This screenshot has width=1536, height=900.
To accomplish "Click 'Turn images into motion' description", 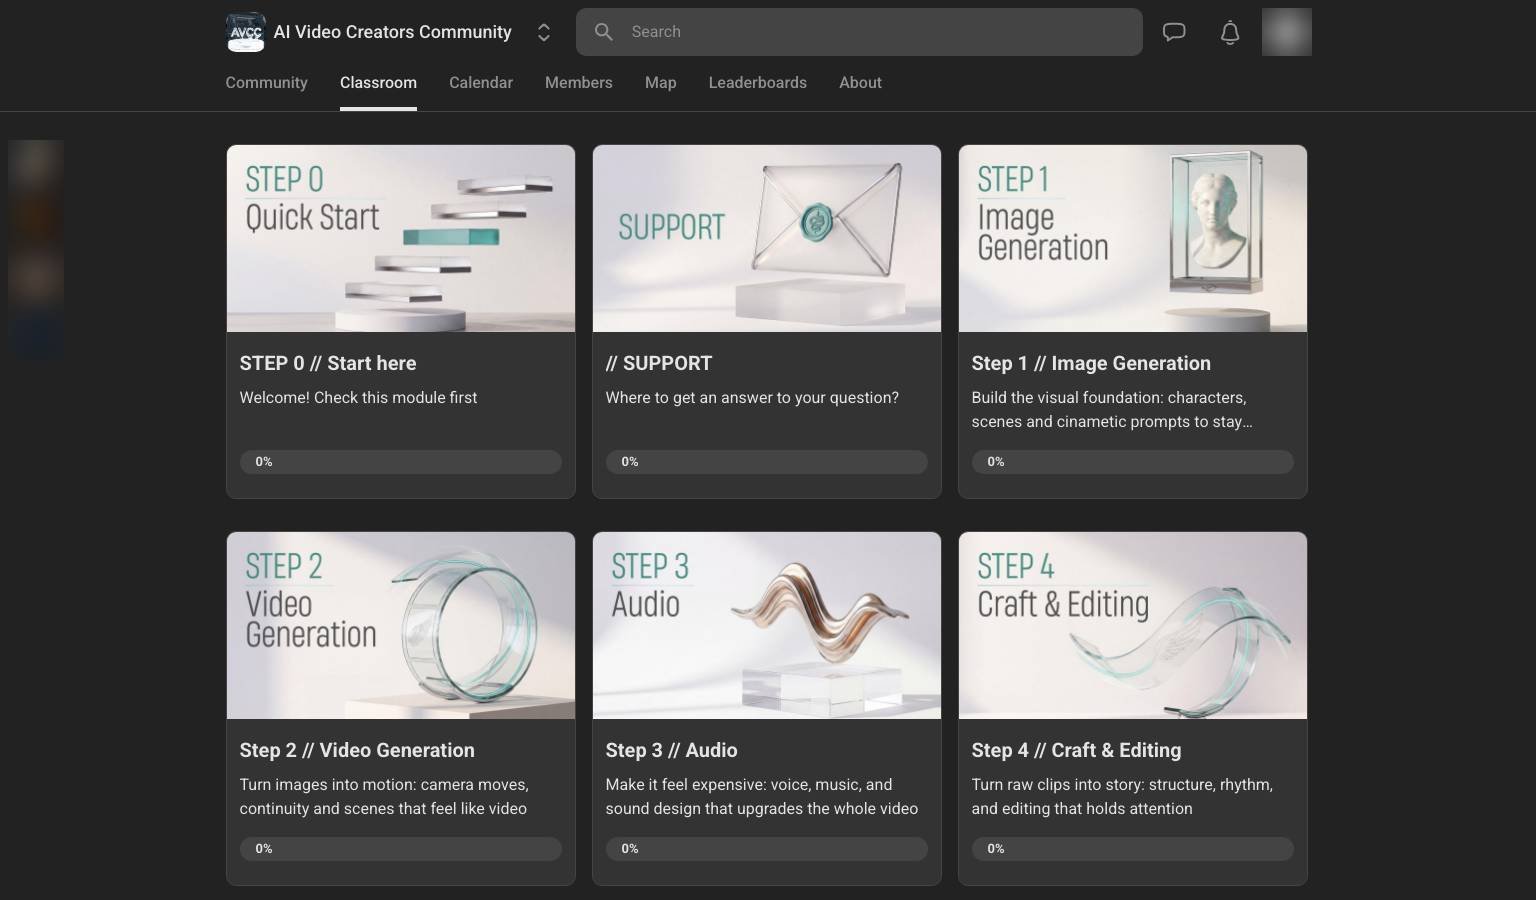I will 384,796.
